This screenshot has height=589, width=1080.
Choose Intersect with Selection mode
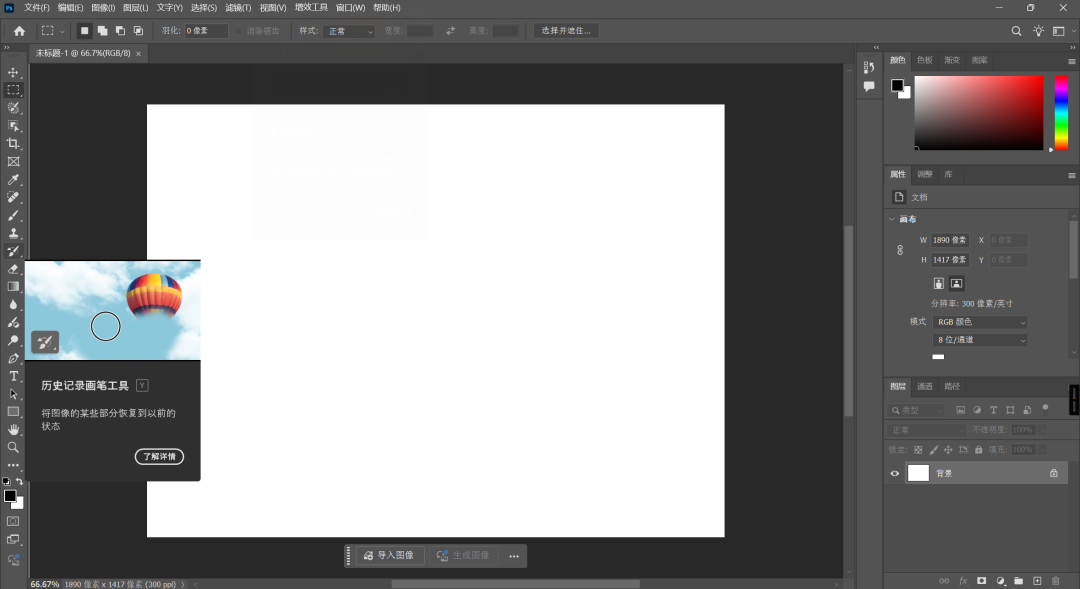138,31
